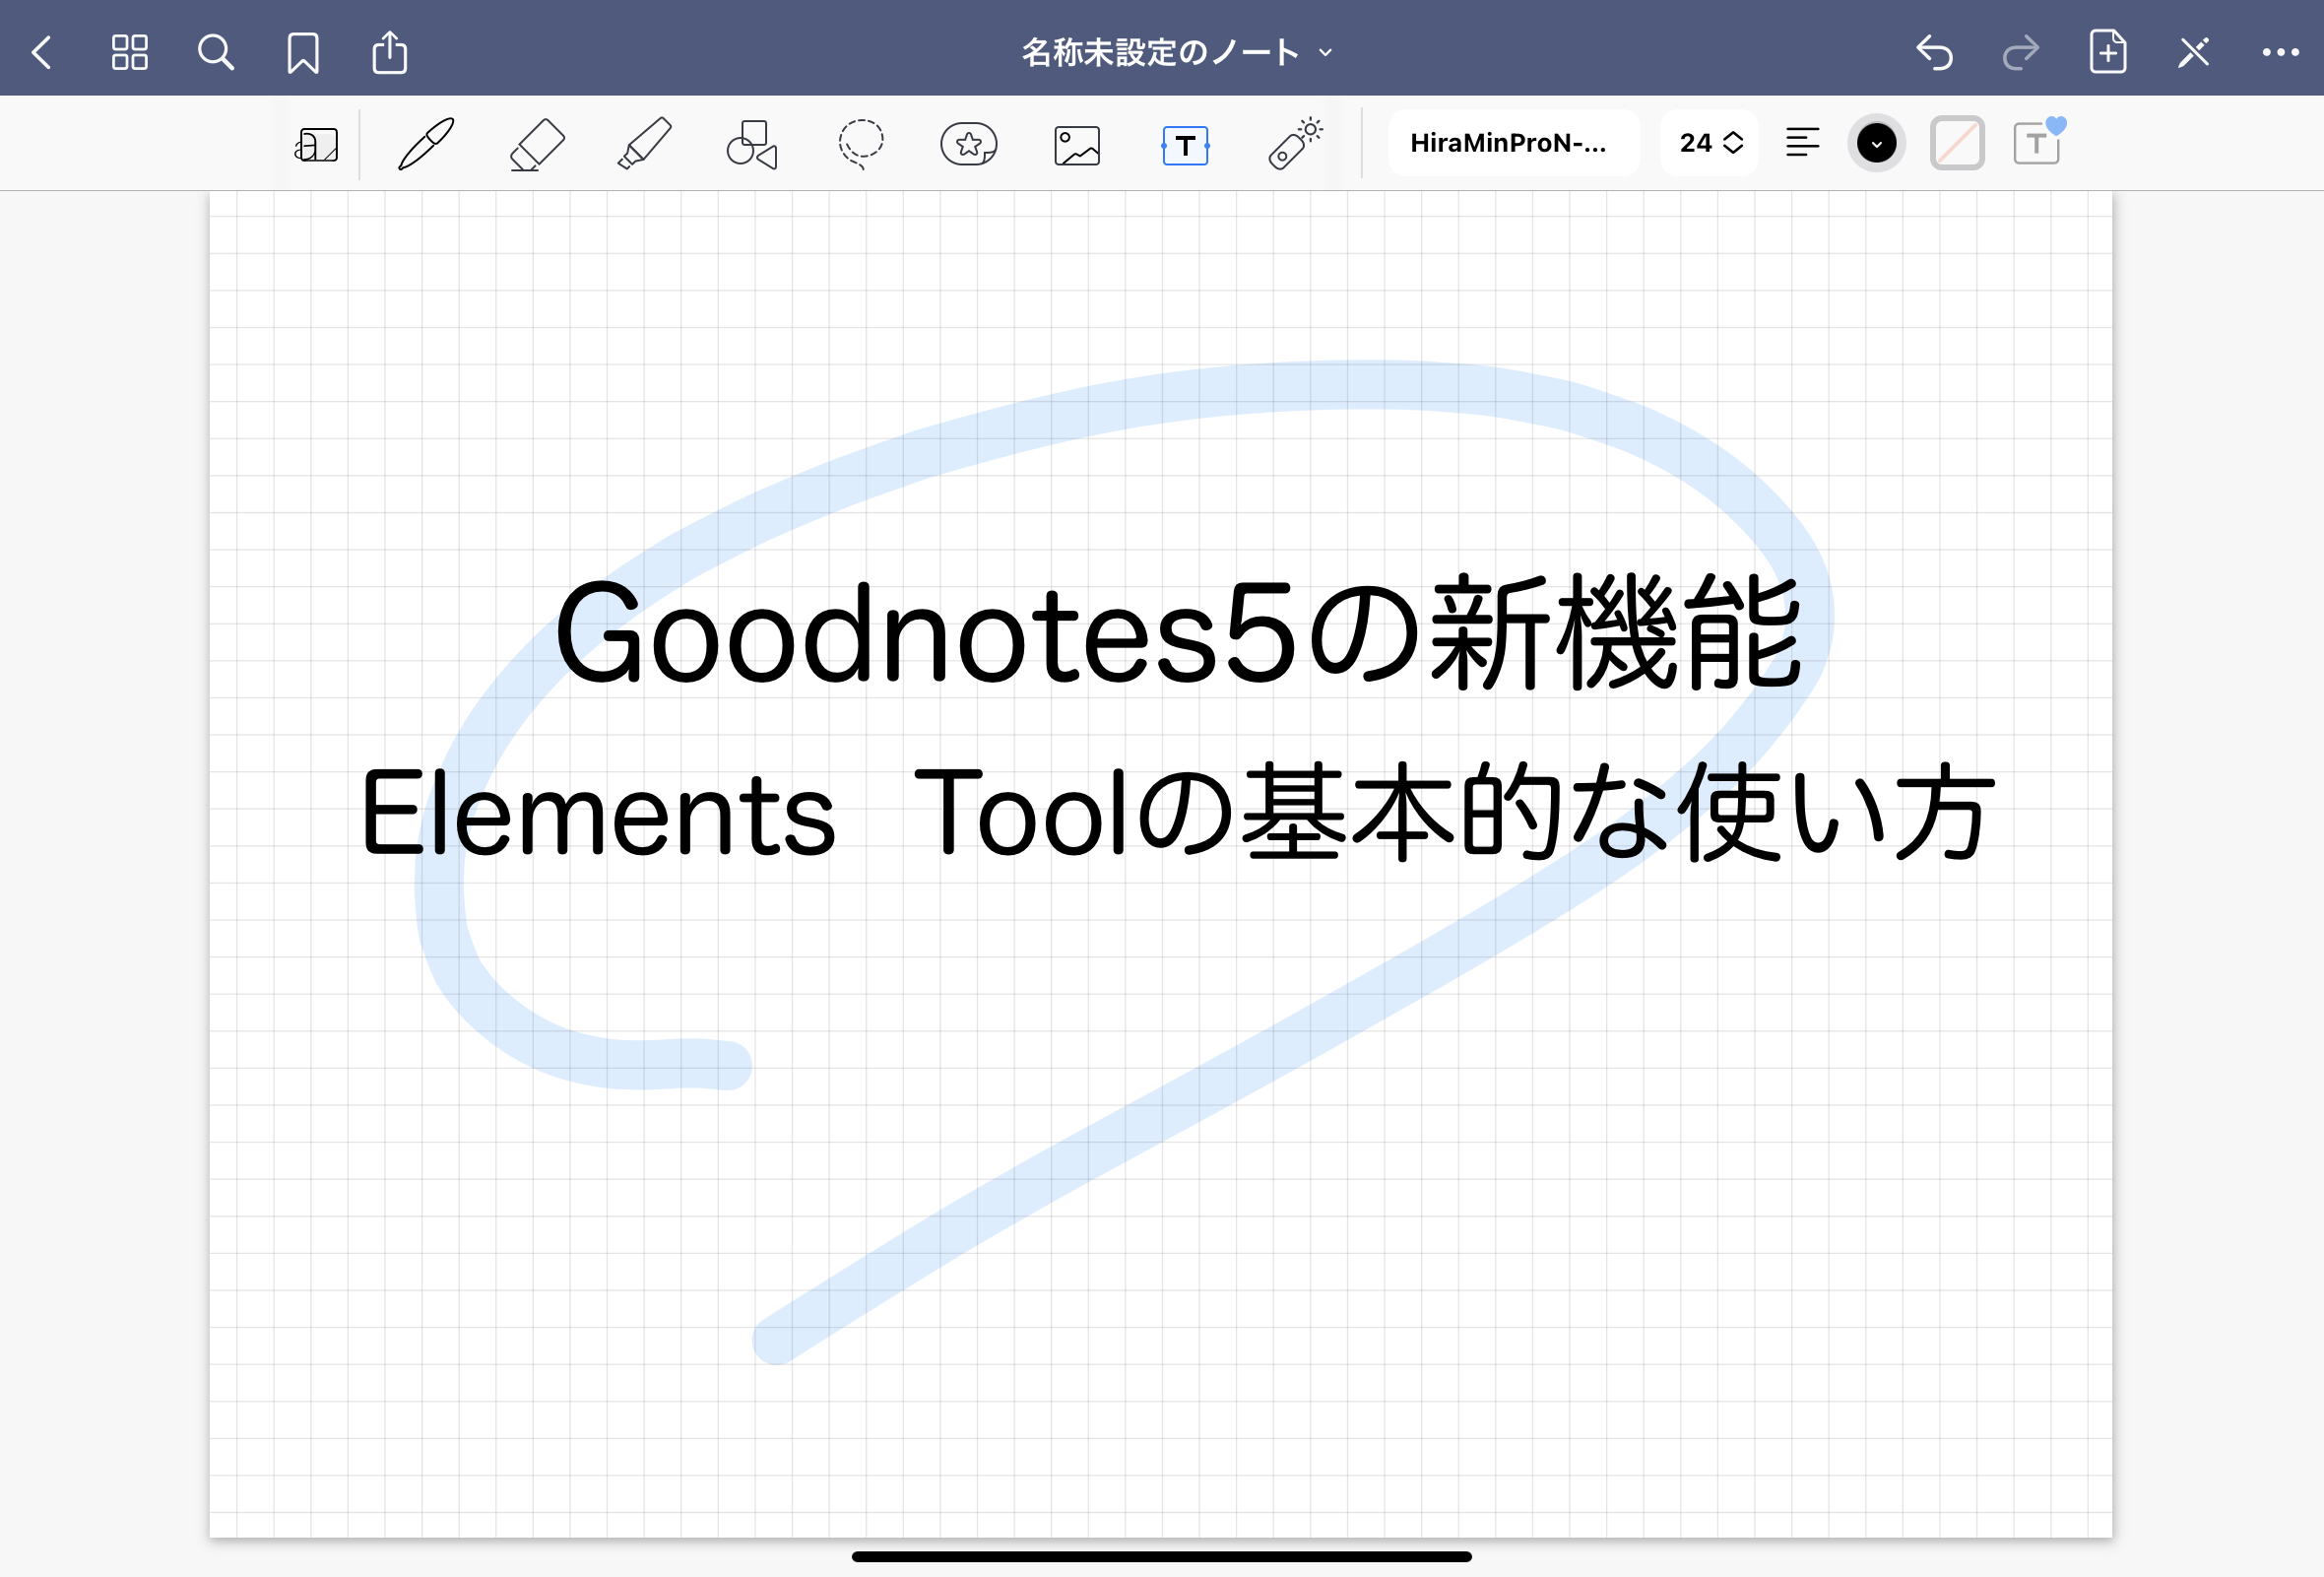Click the Goodnotes5の新機能 text line

click(1178, 633)
